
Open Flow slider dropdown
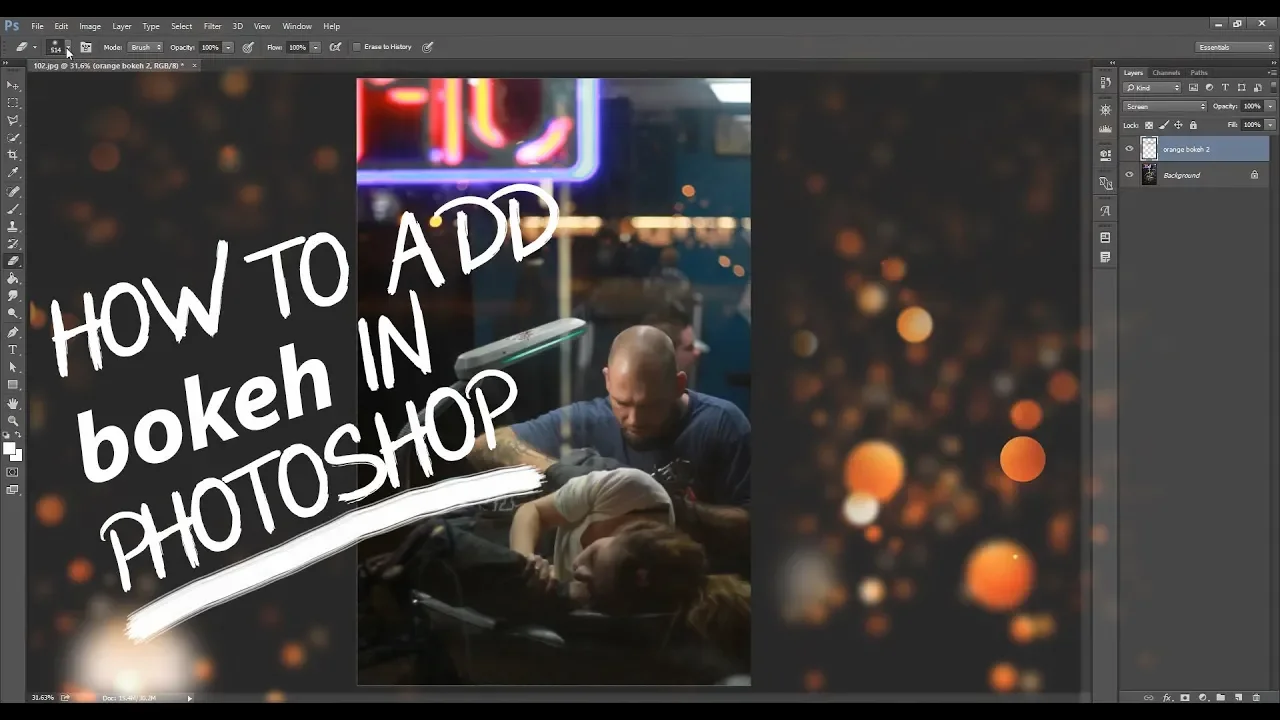tap(315, 47)
